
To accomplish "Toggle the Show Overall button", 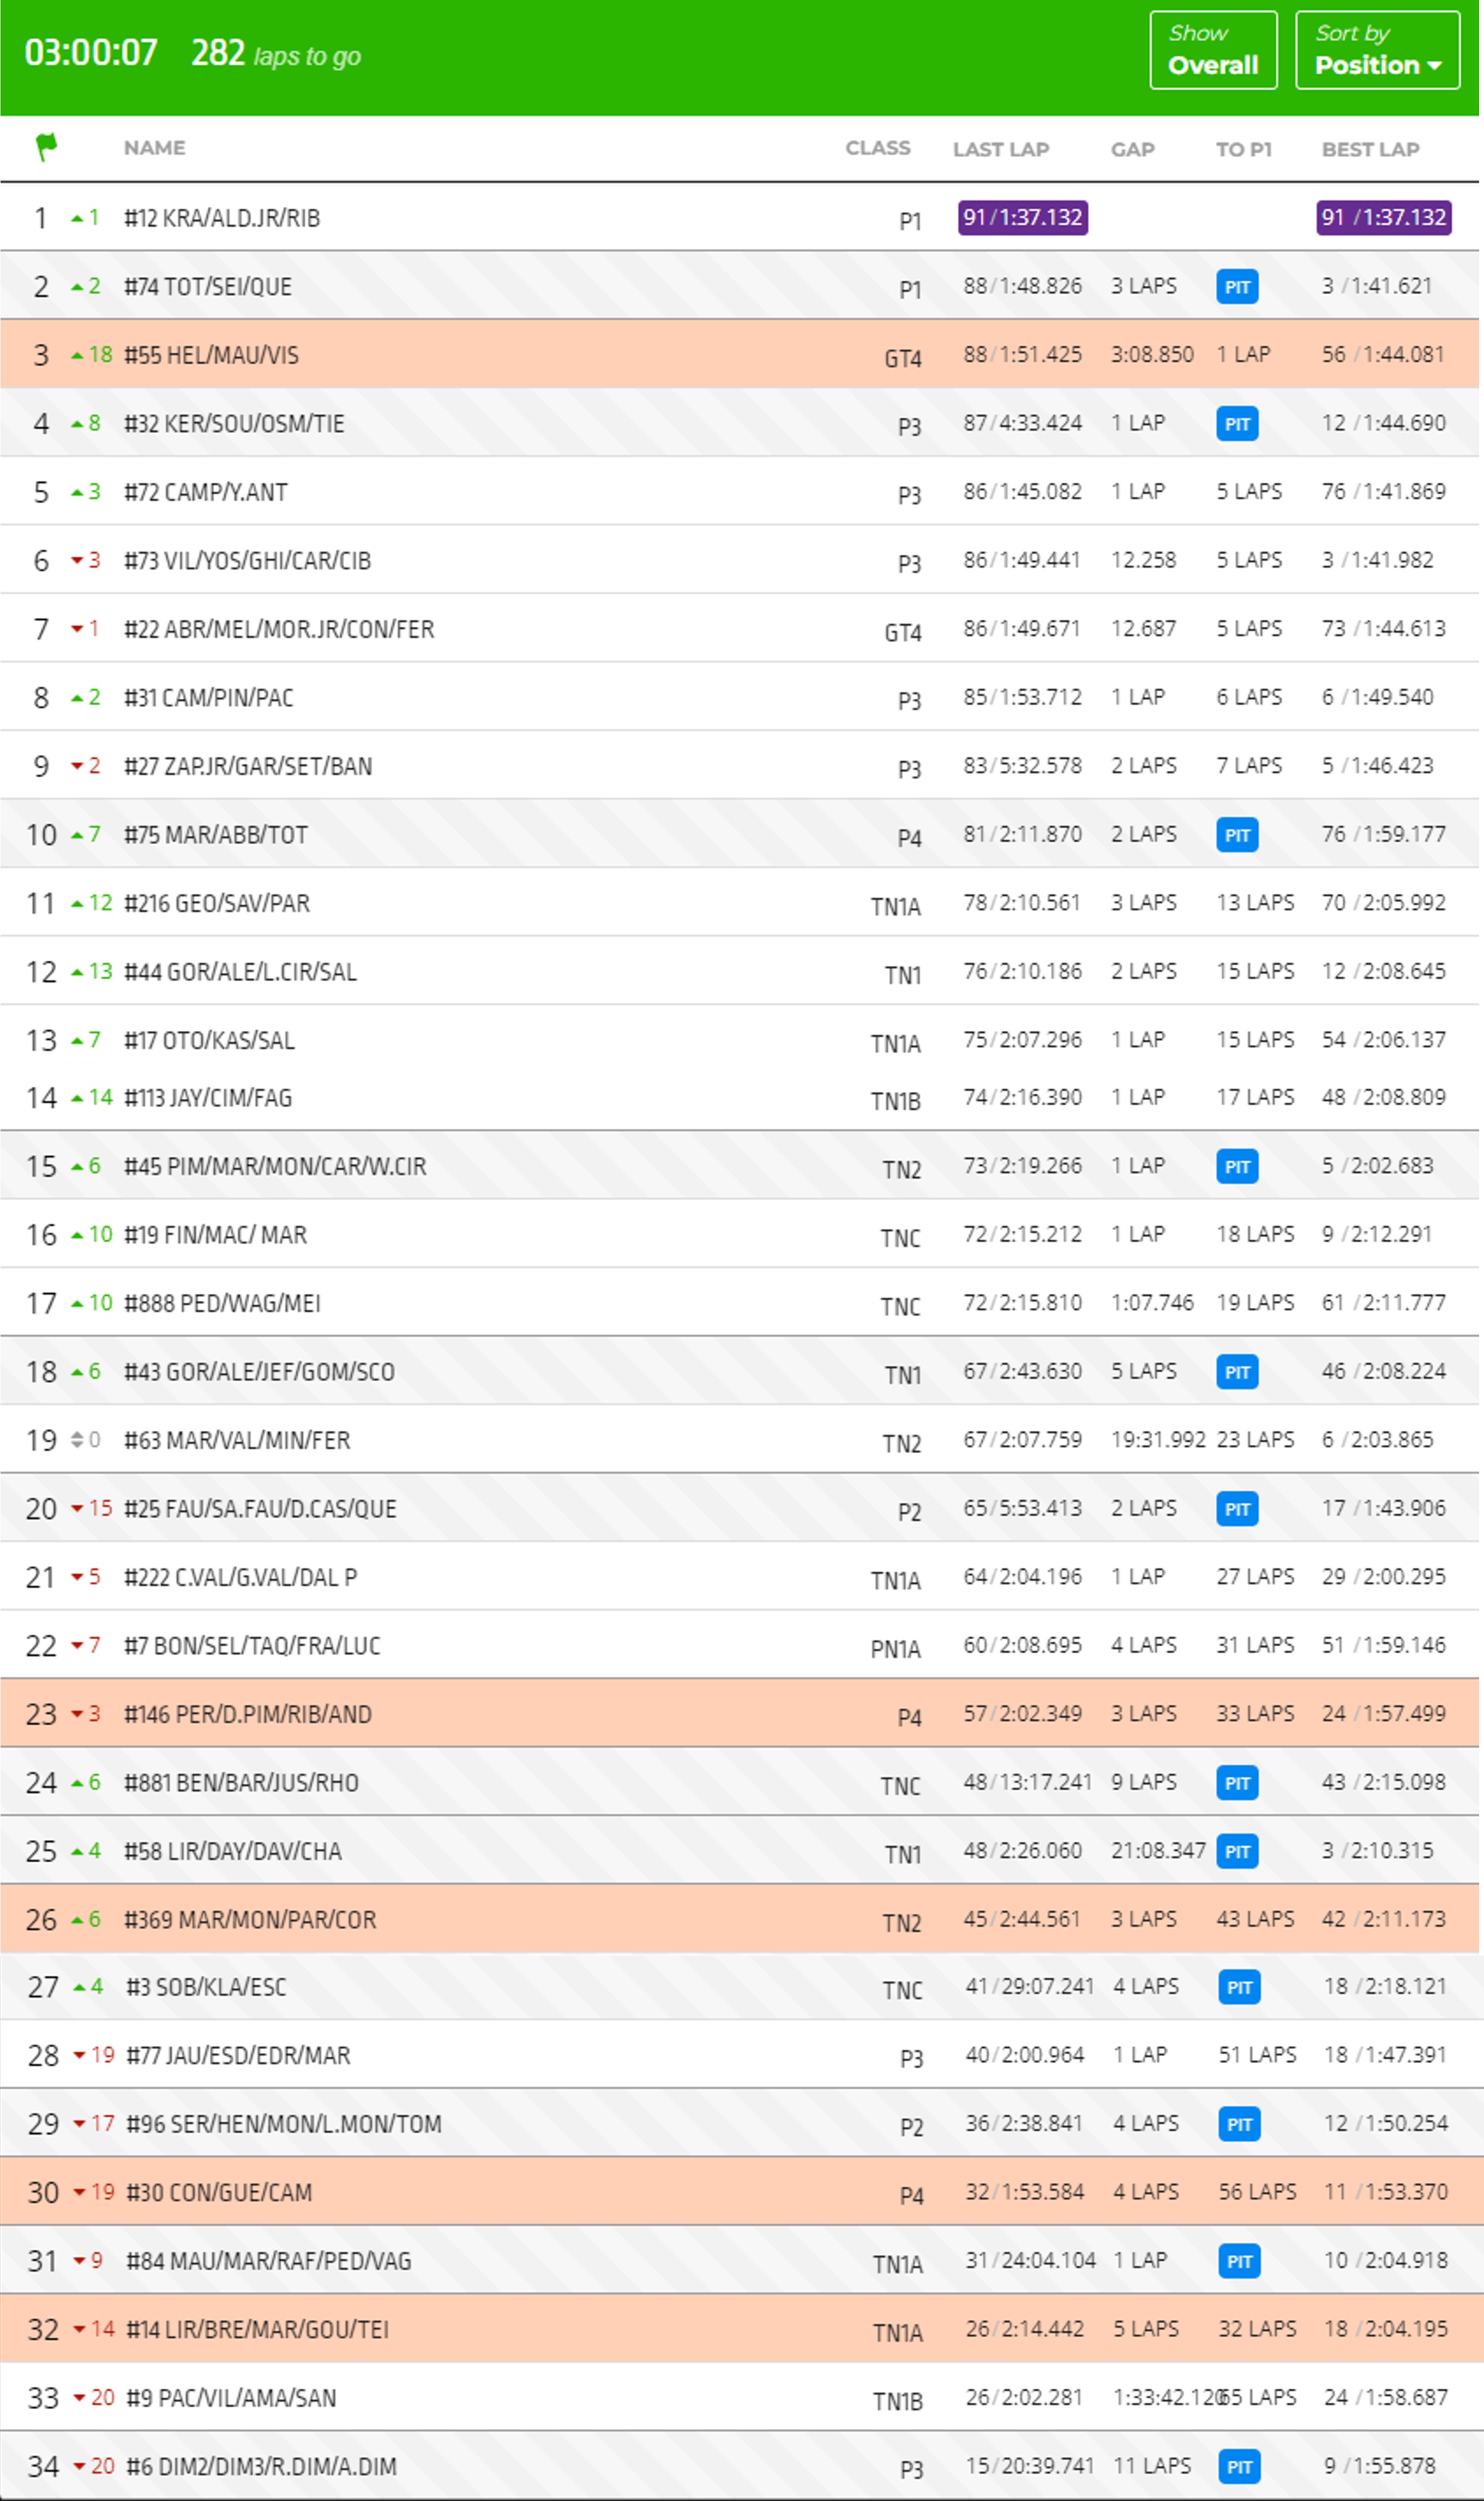I will click(1212, 51).
